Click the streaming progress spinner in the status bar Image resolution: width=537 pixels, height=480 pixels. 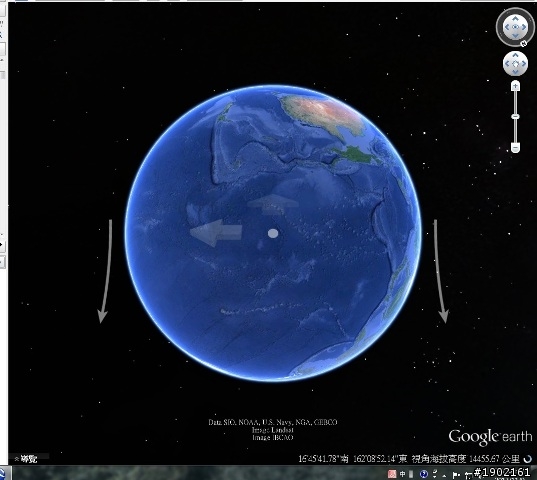click(528, 459)
